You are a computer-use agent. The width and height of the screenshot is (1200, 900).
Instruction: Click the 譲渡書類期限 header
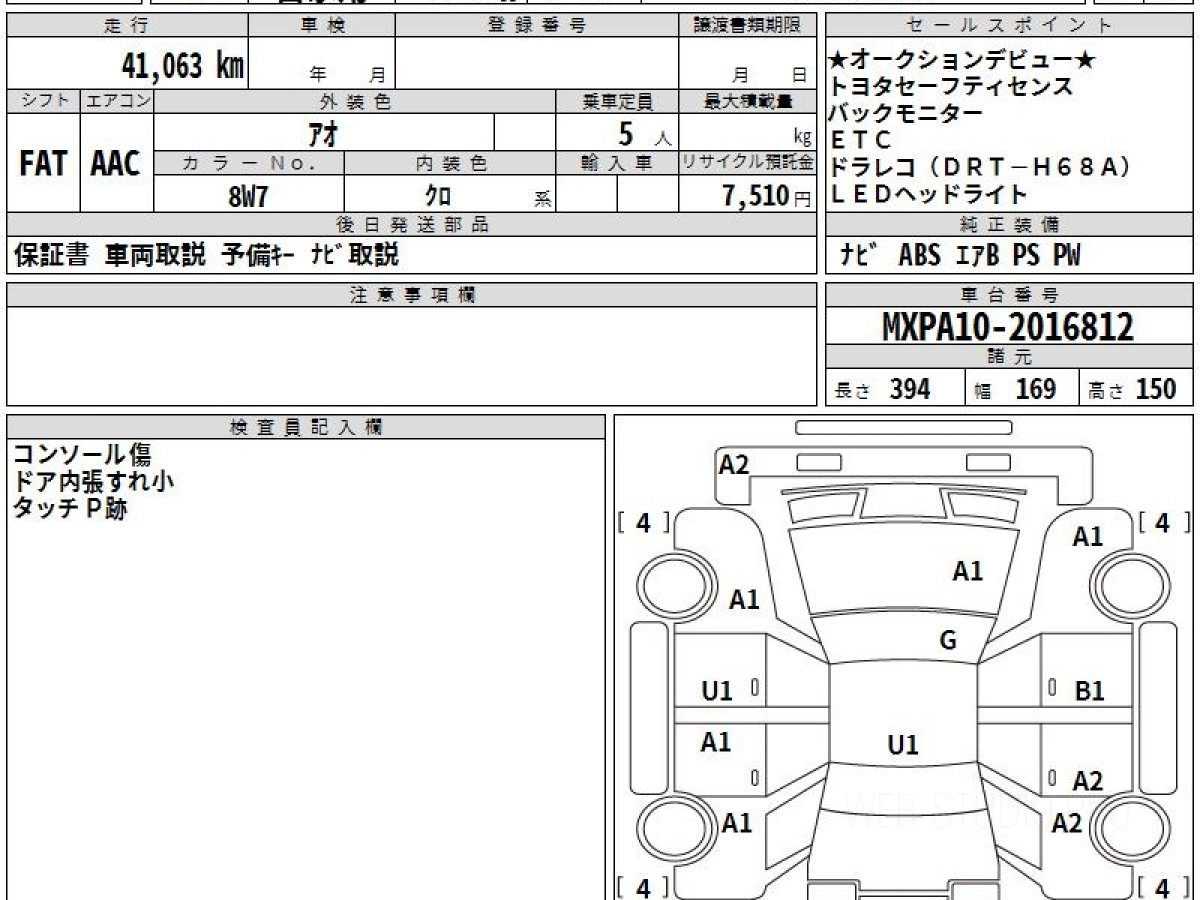tap(747, 26)
